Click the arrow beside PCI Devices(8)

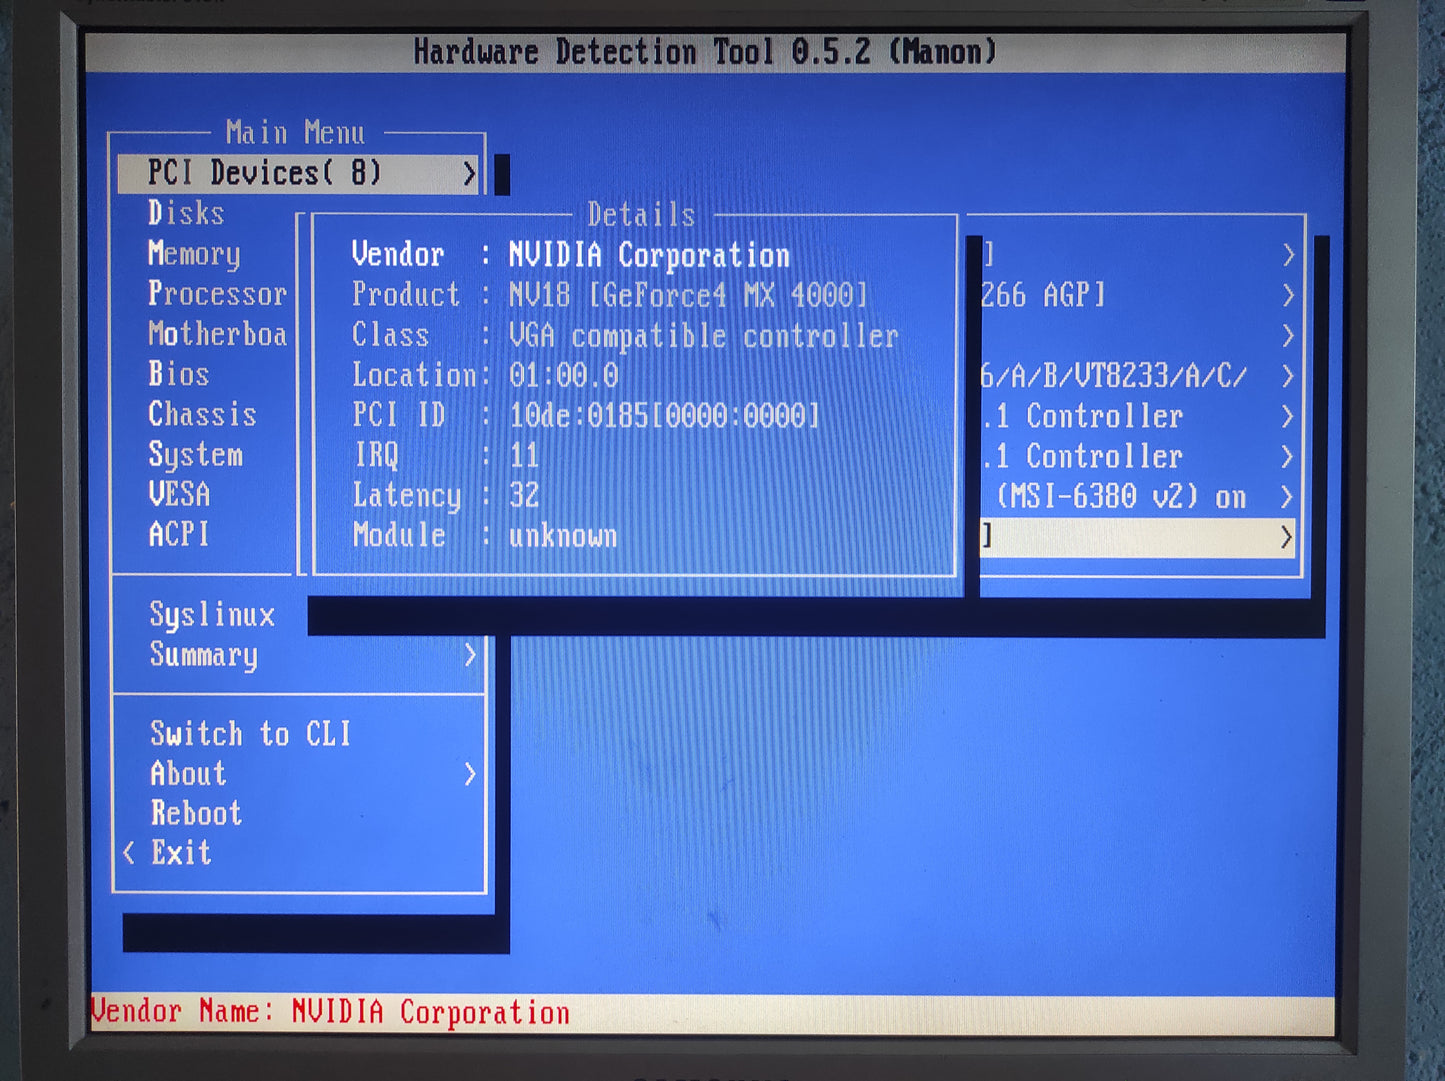pyautogui.click(x=469, y=174)
